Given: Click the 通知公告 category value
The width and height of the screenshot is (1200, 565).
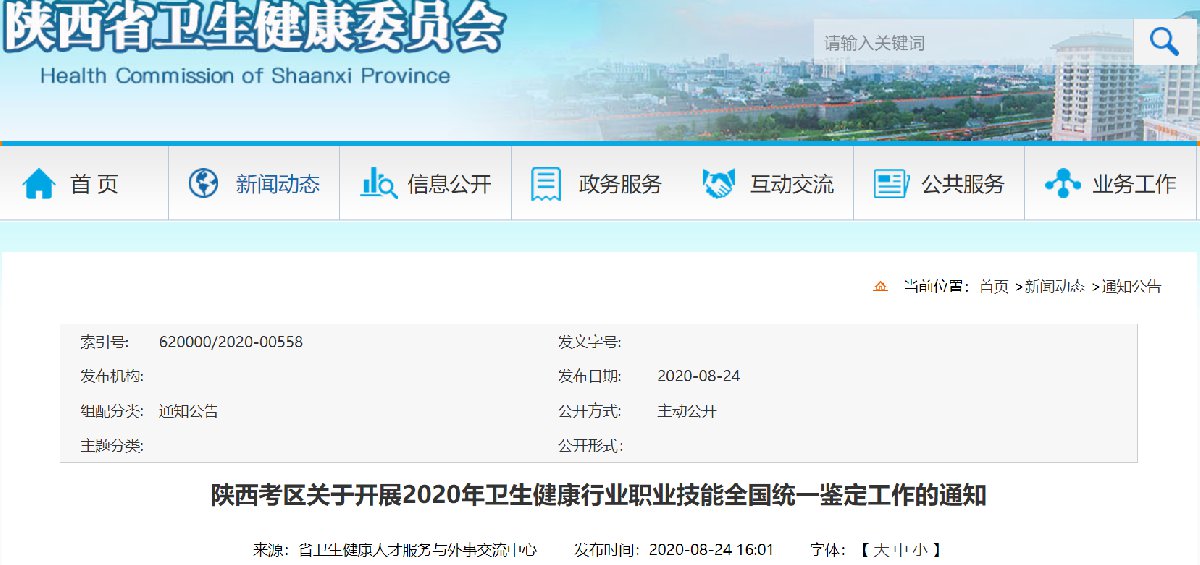Looking at the screenshot, I should point(188,411).
